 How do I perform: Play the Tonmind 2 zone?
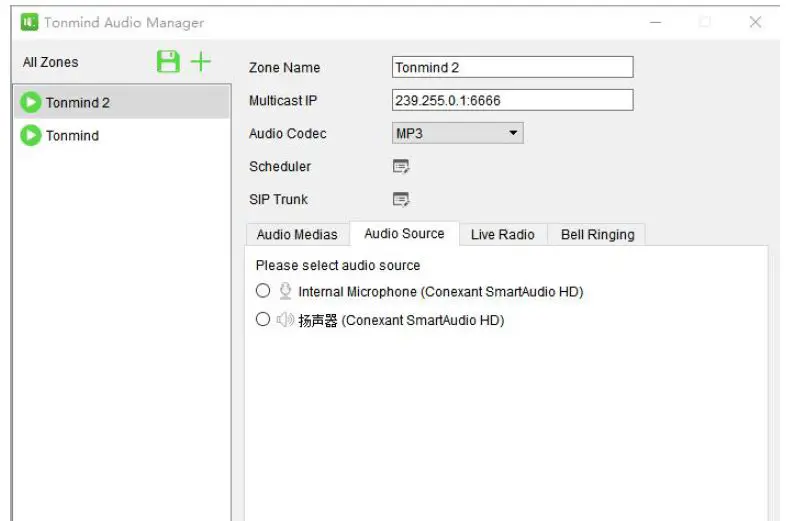coord(31,102)
